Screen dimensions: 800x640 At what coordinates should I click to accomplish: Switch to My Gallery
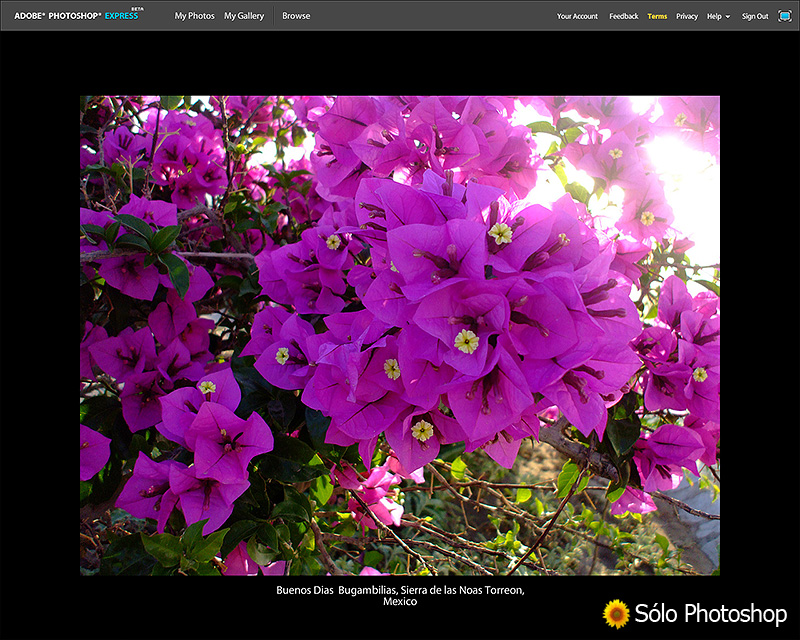pos(242,16)
